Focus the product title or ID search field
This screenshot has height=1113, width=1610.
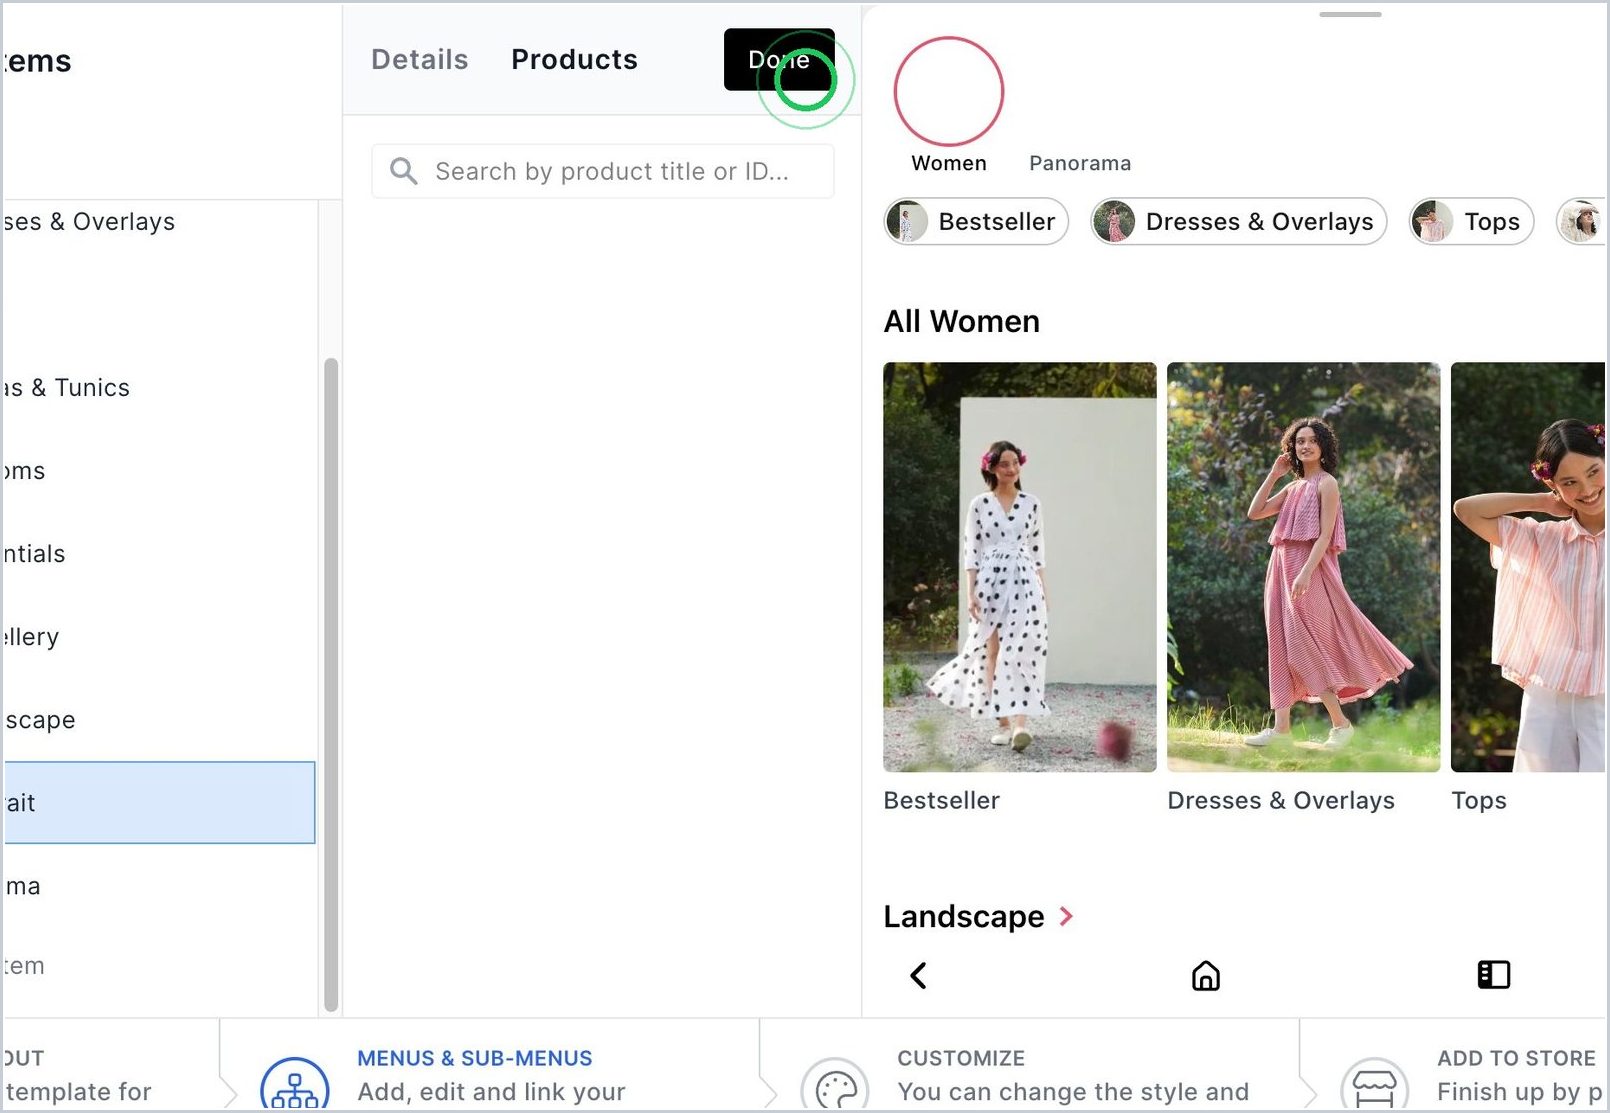coord(603,171)
